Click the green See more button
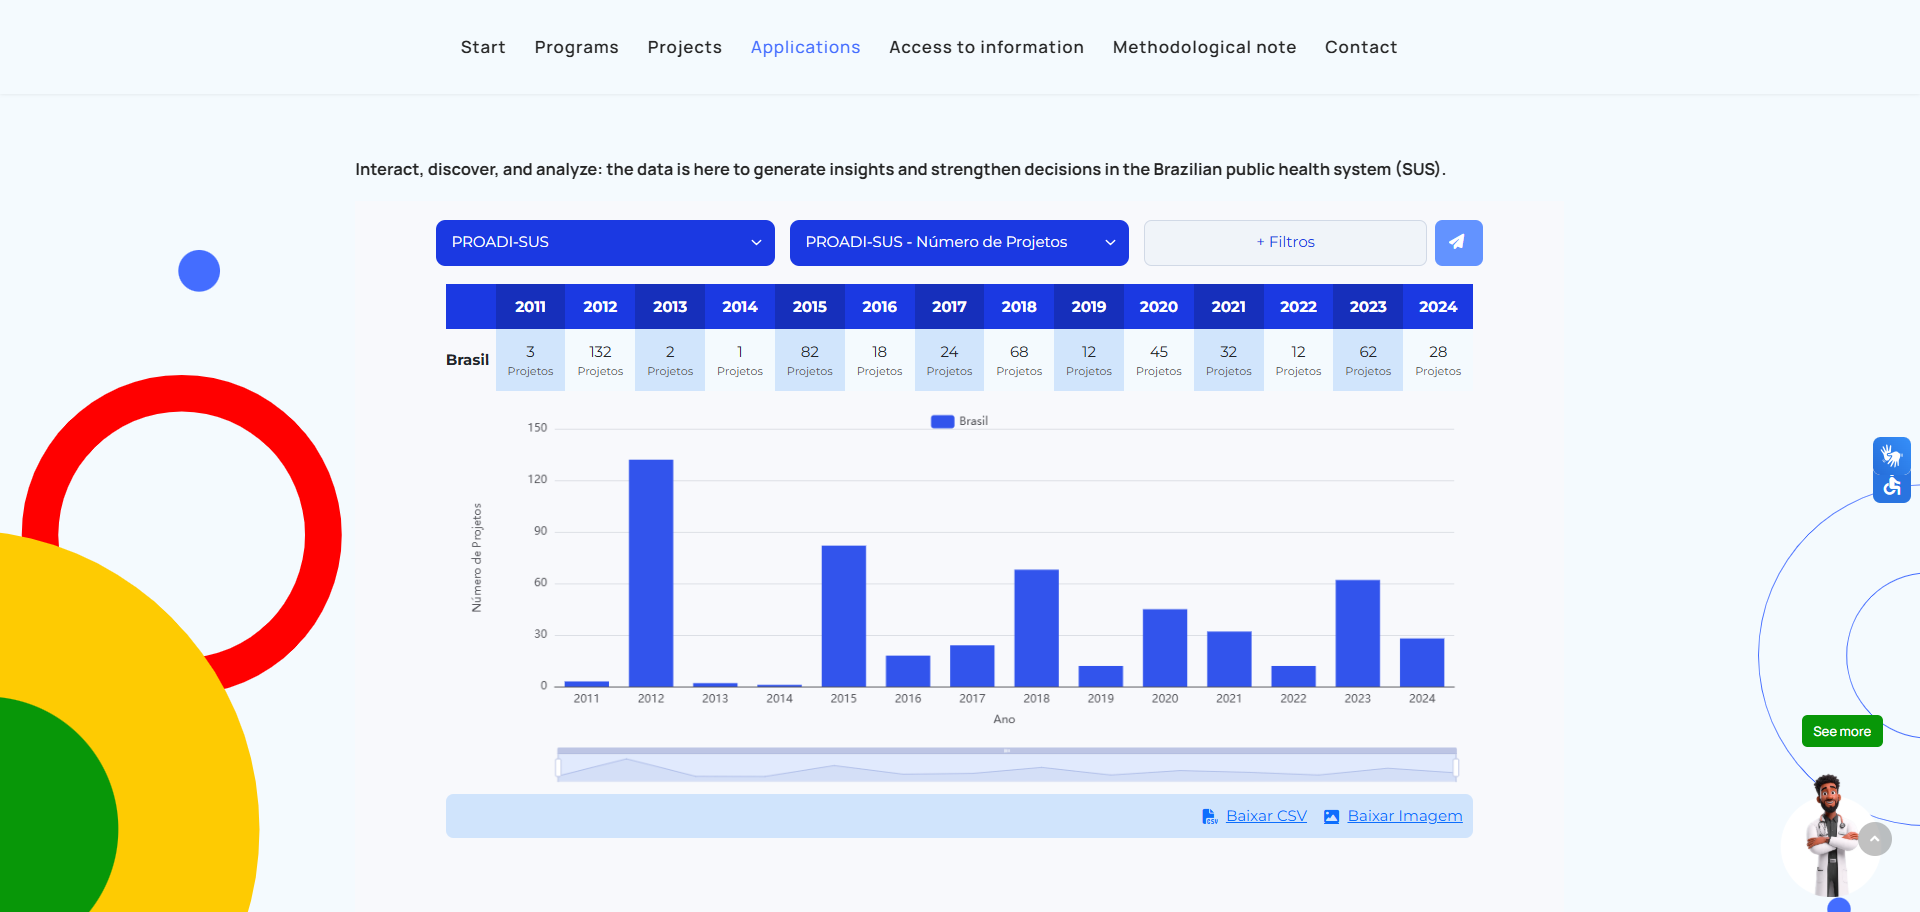This screenshot has height=912, width=1920. [1842, 731]
